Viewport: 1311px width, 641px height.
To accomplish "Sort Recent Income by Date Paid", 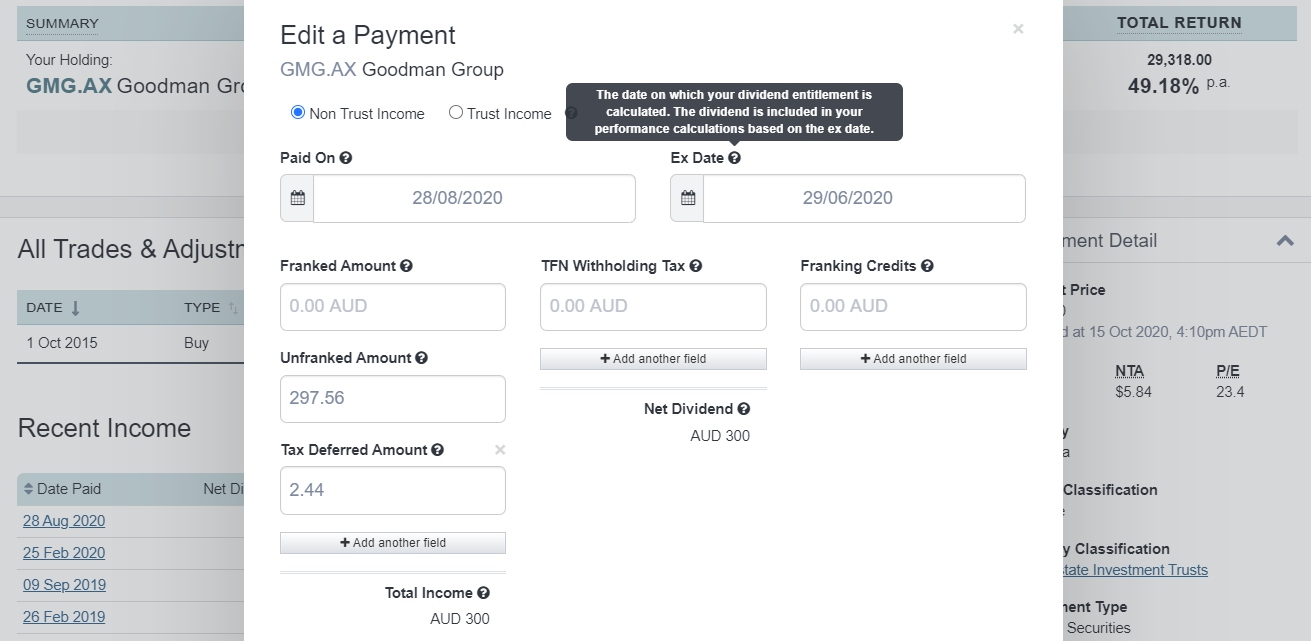I will pyautogui.click(x=62, y=489).
